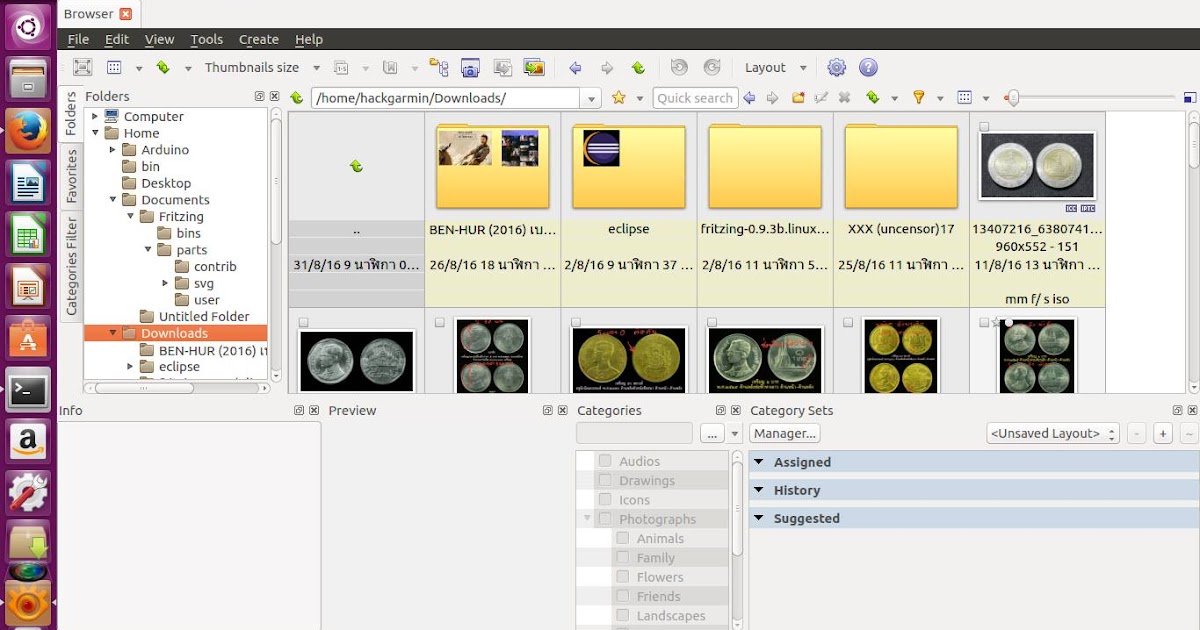This screenshot has height=630, width=1200.
Task: Tick the checkbox on 13407216 coin thumbnail
Action: click(x=984, y=127)
